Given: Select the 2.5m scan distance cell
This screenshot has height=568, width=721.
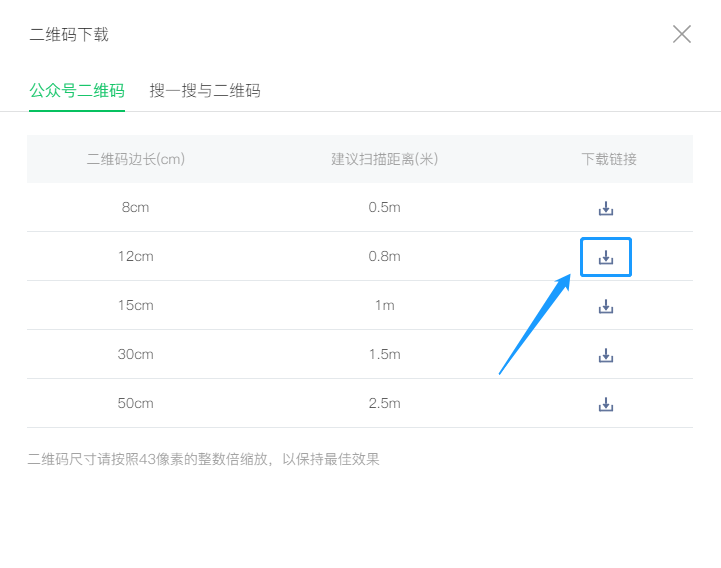Looking at the screenshot, I should pyautogui.click(x=385, y=404).
